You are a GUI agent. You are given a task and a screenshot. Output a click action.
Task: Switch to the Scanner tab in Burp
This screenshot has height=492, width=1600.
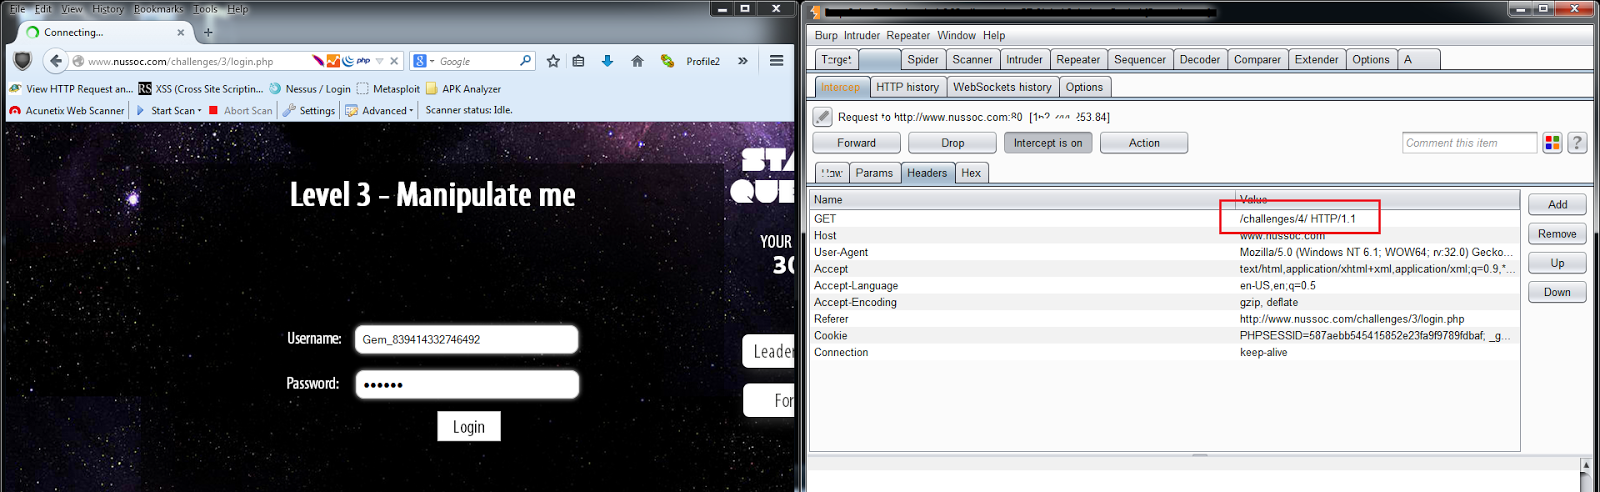(972, 59)
